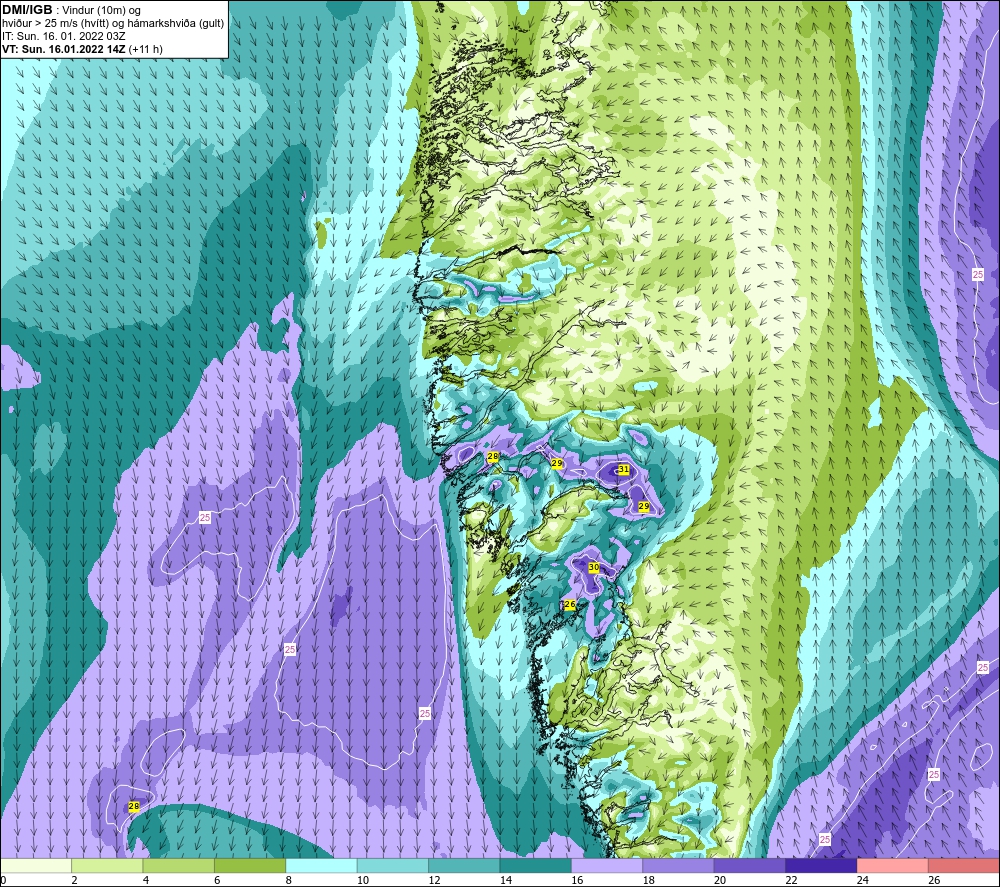1000x887 pixels.
Task: Pick the 10–12 m/s turquoise legend swatch
Action: tap(393, 865)
